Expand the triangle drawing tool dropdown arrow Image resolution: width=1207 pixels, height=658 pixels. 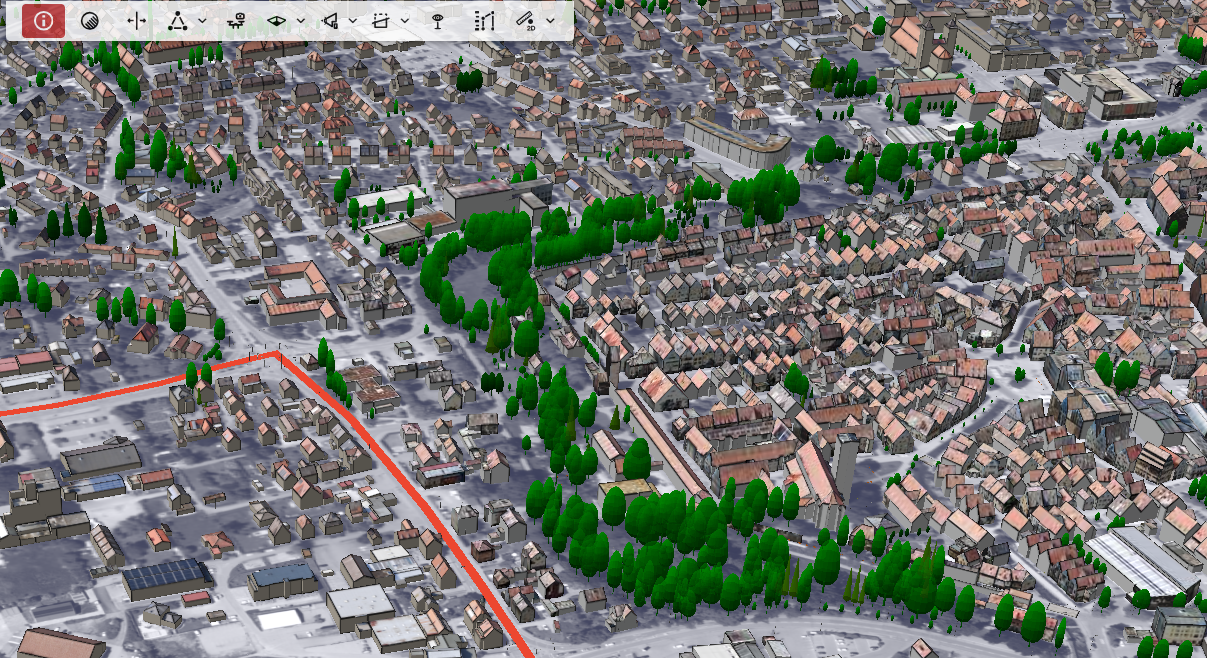pos(203,20)
